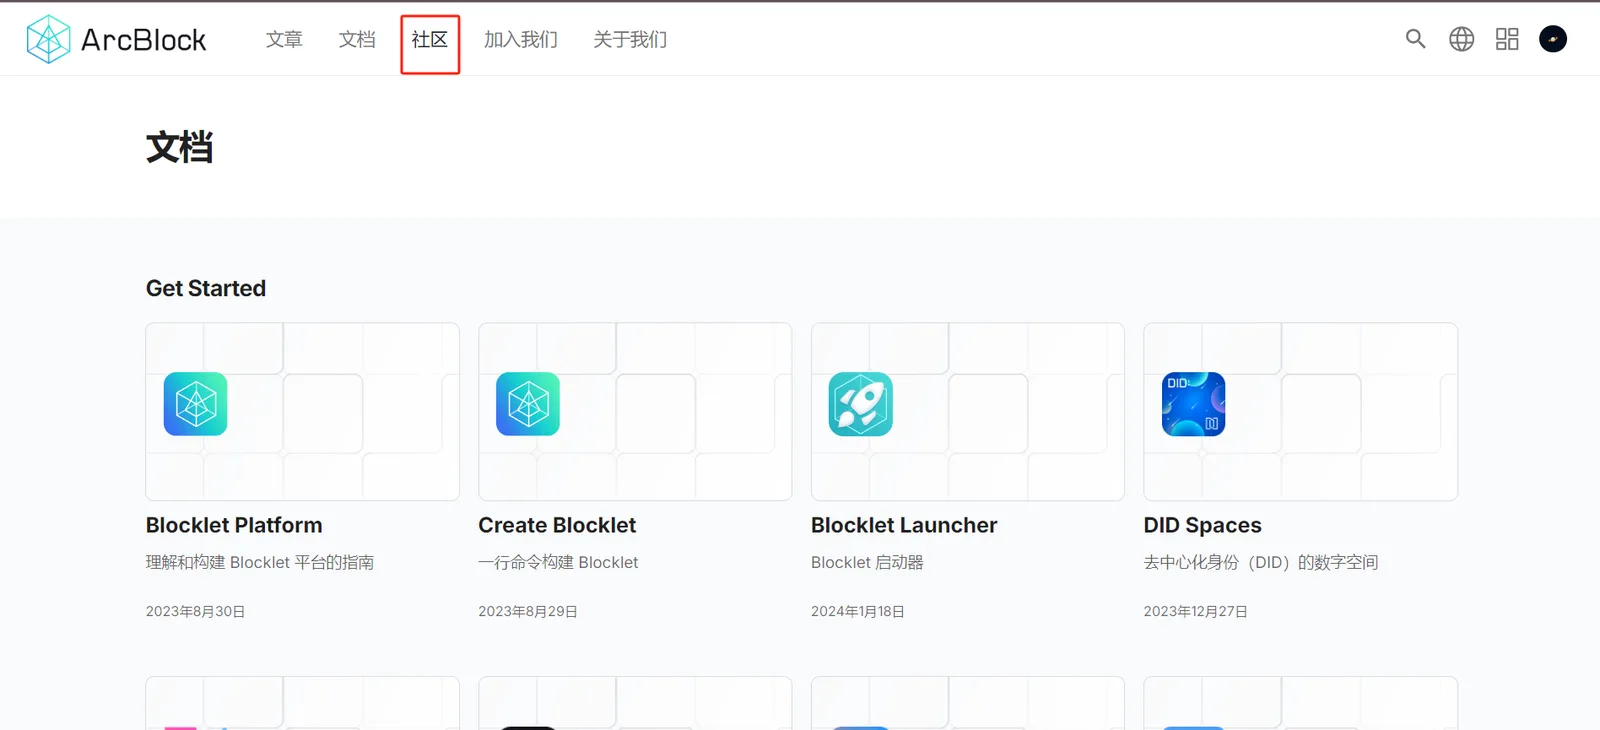Click the date 2023年8月29日
This screenshot has height=730, width=1600.
pyautogui.click(x=528, y=611)
